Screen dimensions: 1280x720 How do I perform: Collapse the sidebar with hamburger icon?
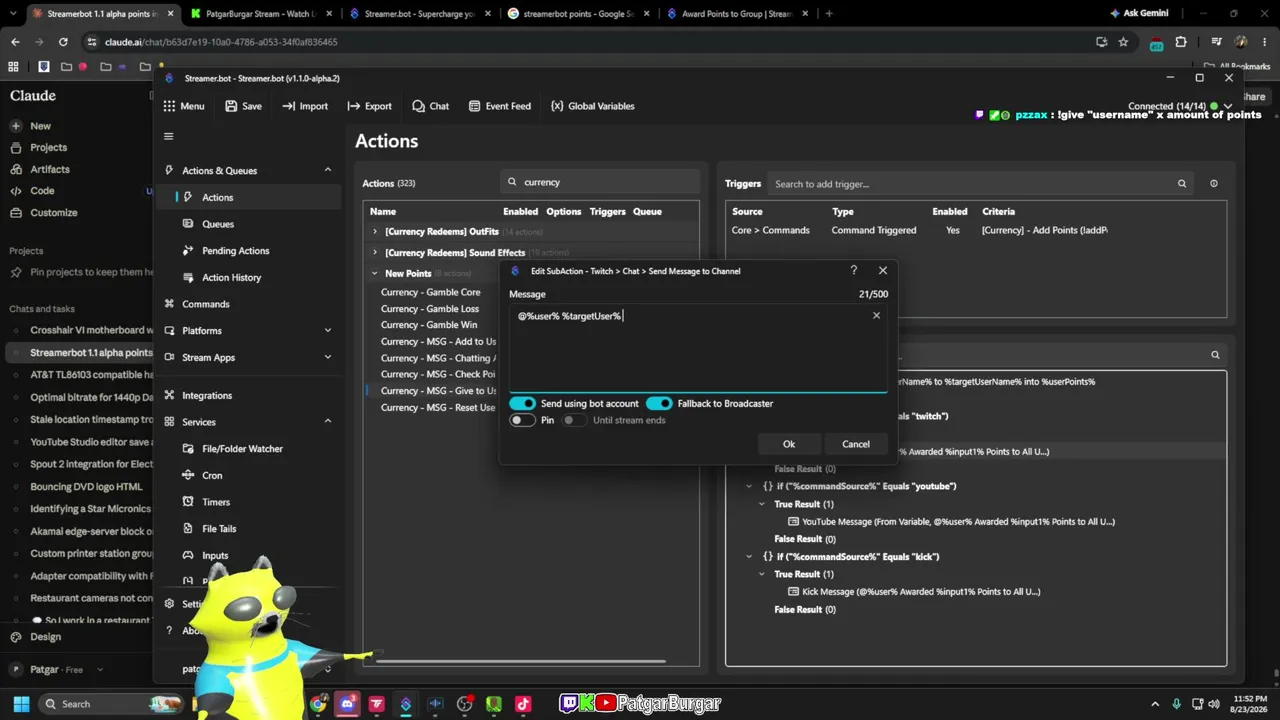[x=168, y=136]
